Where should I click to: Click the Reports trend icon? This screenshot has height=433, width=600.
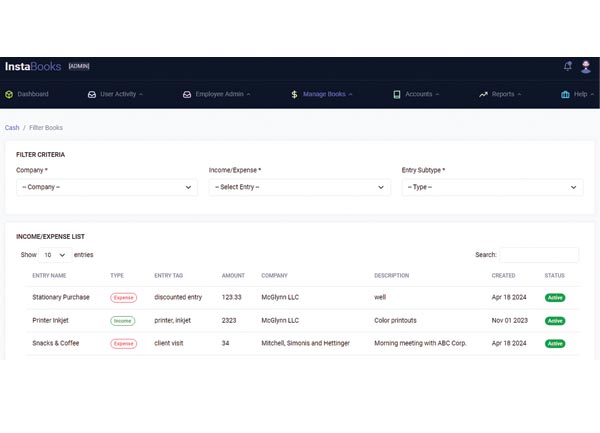(483, 95)
